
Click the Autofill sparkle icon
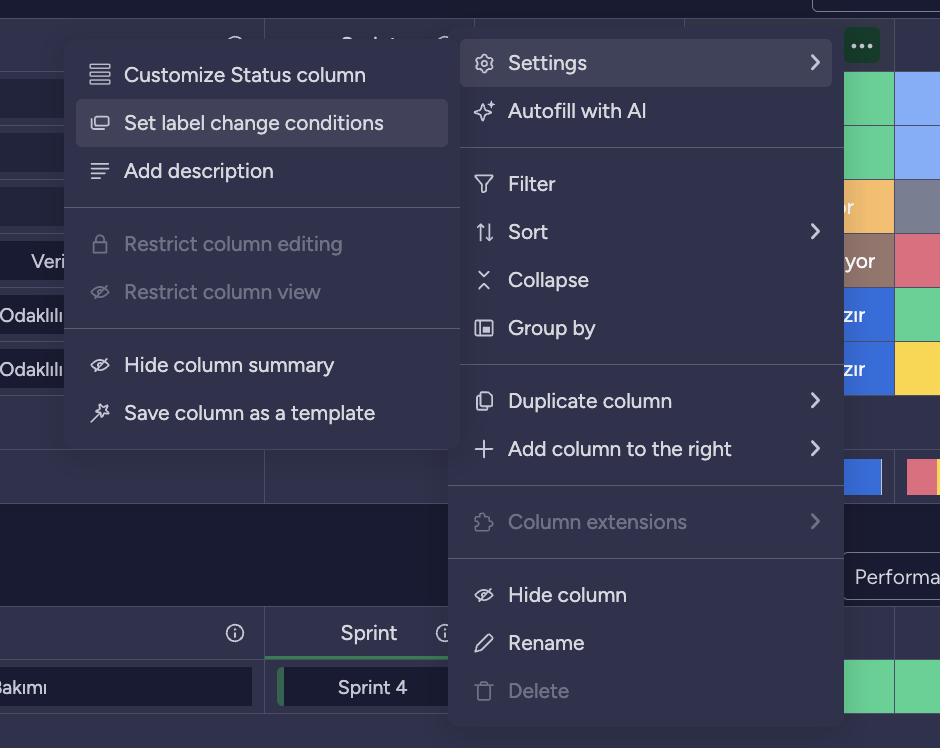484,111
